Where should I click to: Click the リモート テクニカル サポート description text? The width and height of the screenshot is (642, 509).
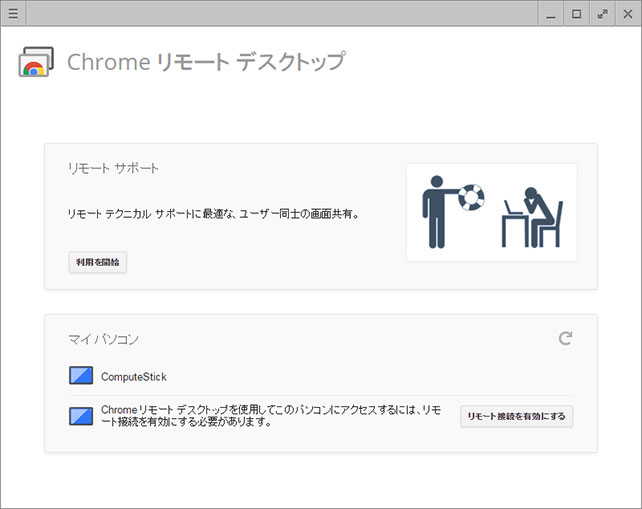click(x=213, y=214)
